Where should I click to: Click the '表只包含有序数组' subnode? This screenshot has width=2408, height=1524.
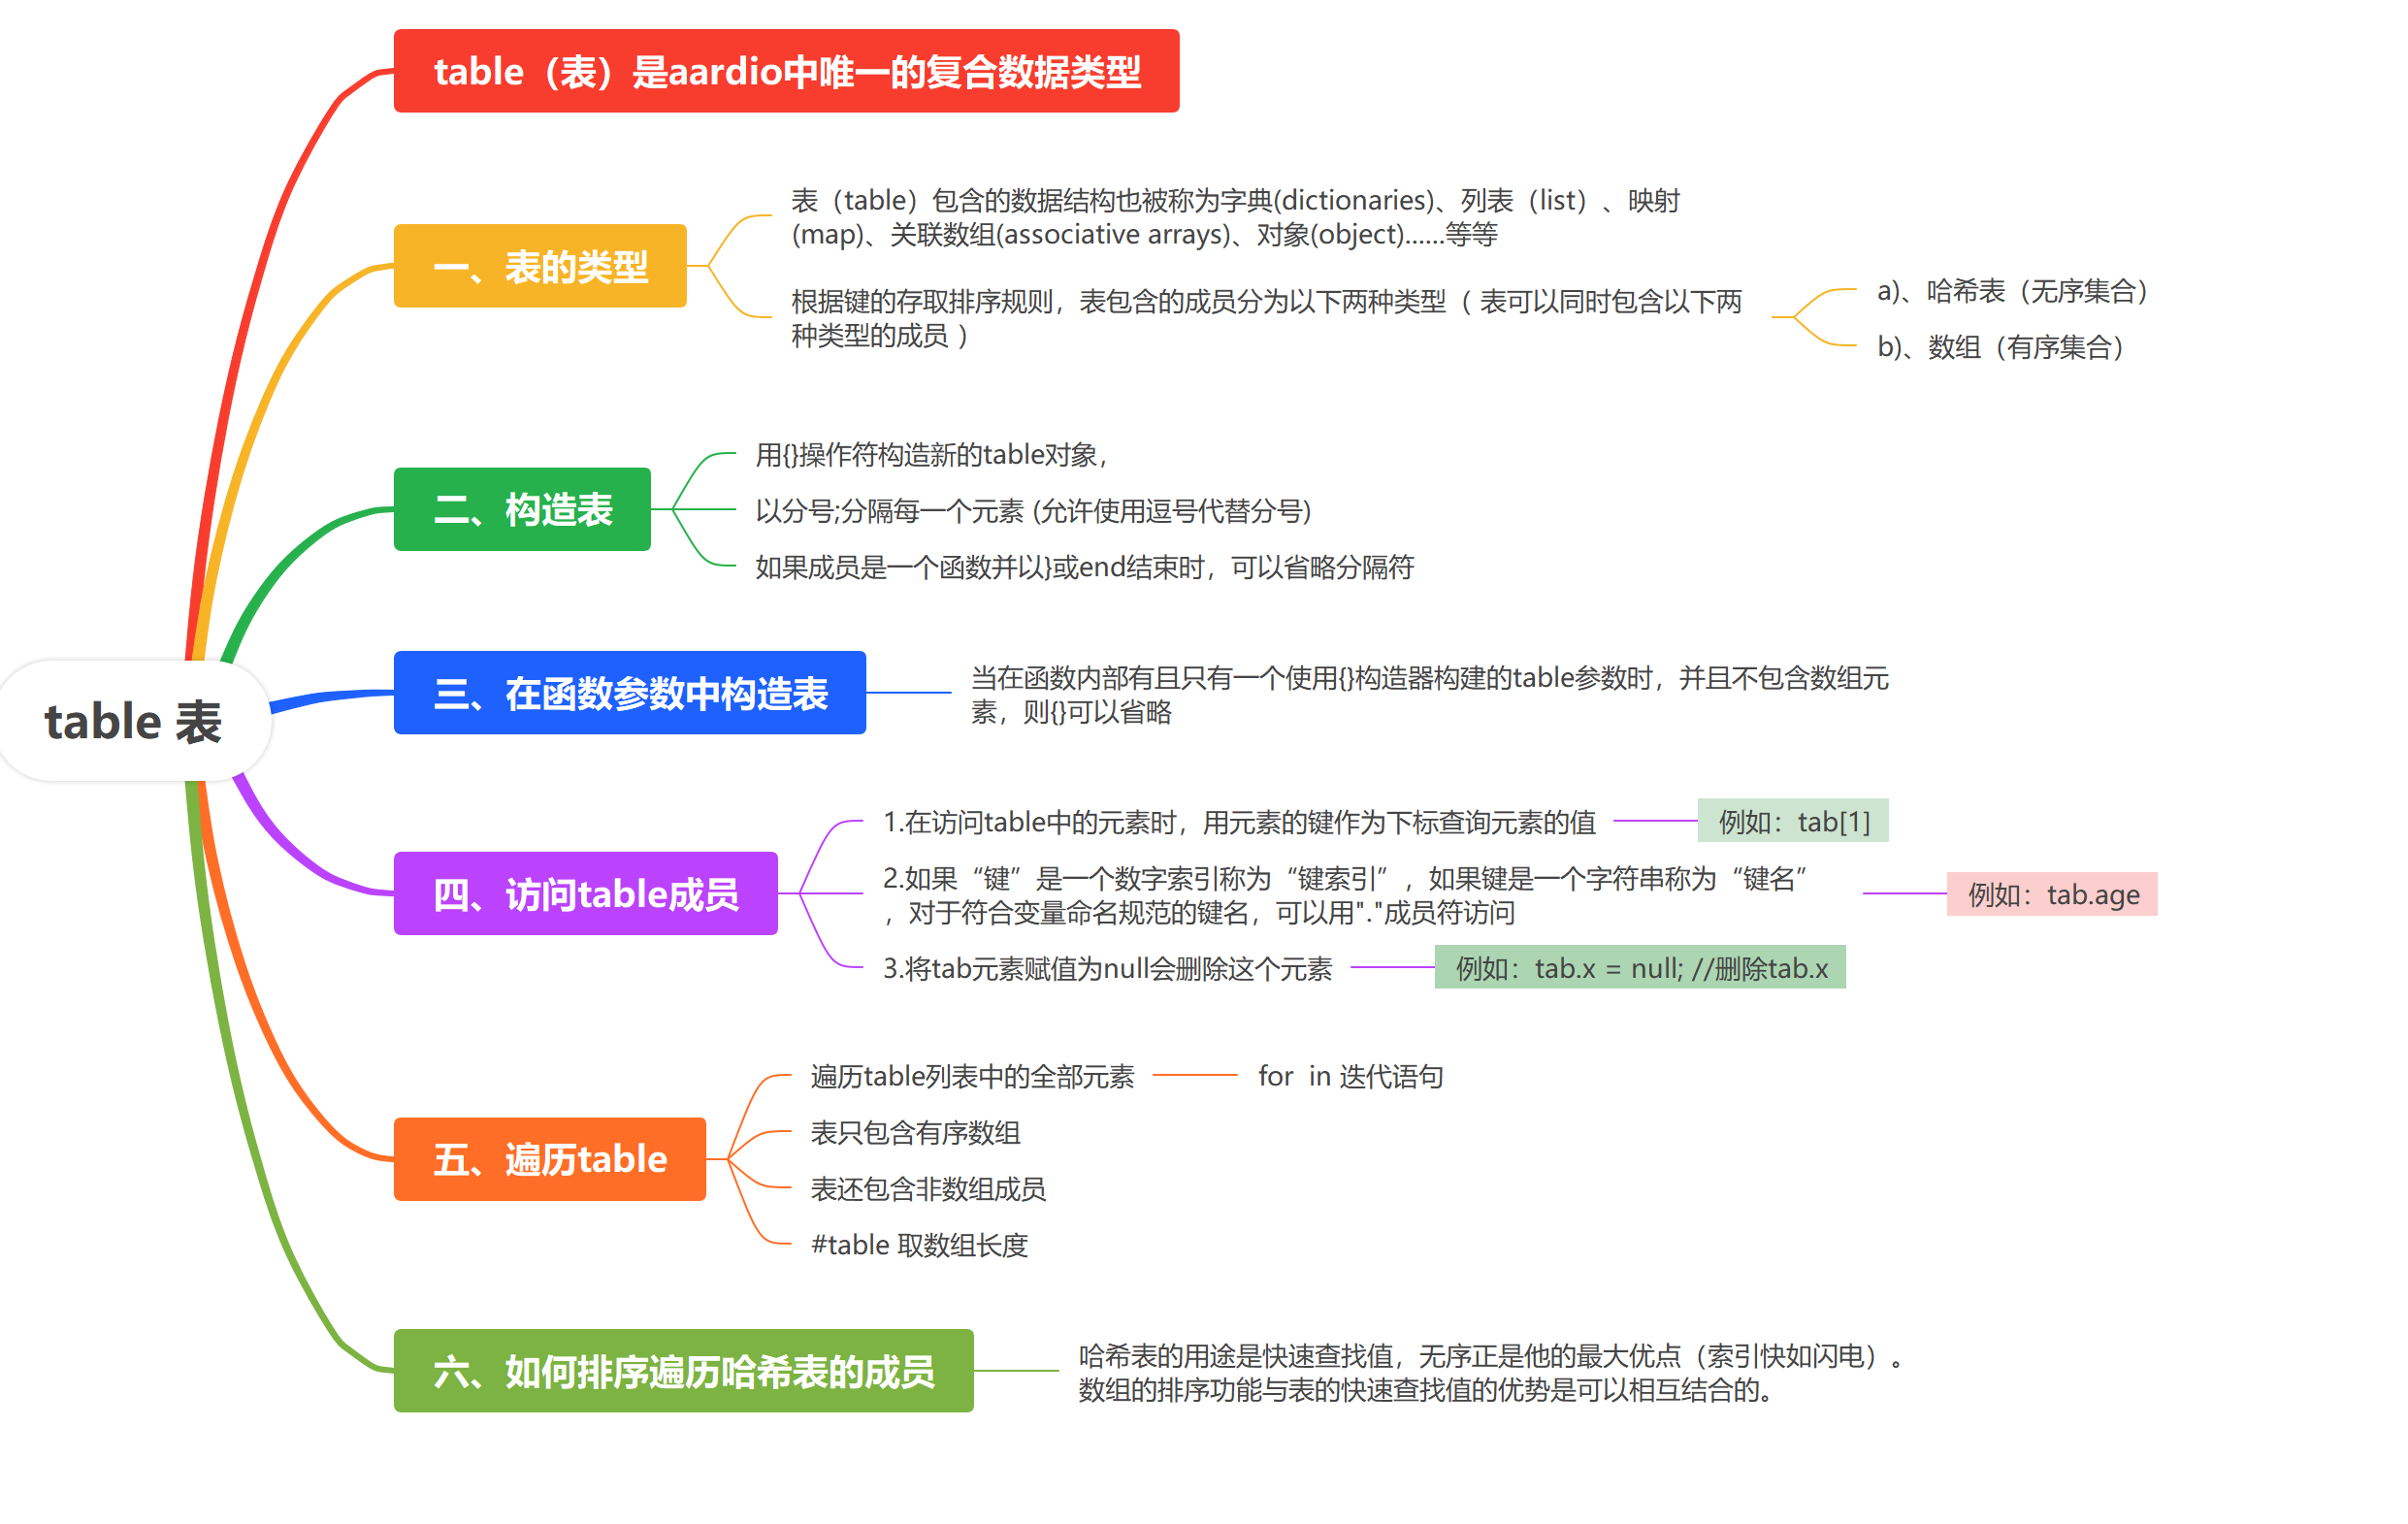(915, 1132)
